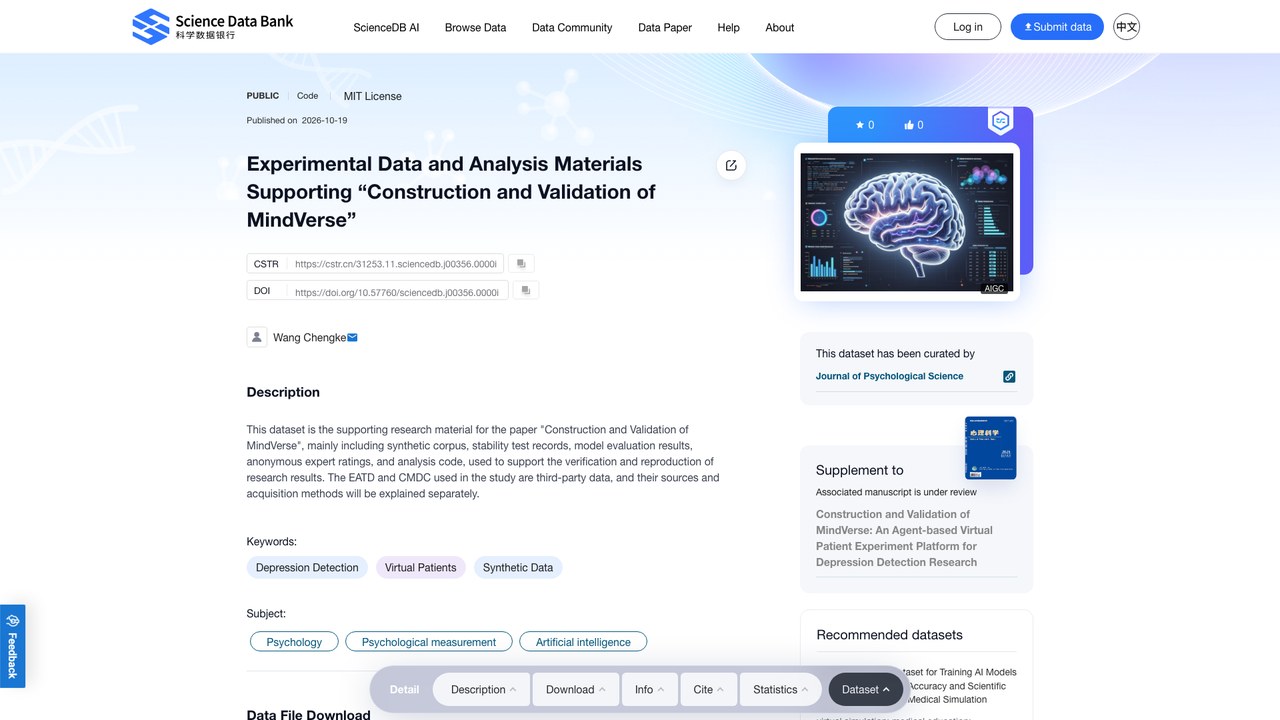Click the CSTR URL field
This screenshot has width=1280, height=720.
click(x=396, y=264)
